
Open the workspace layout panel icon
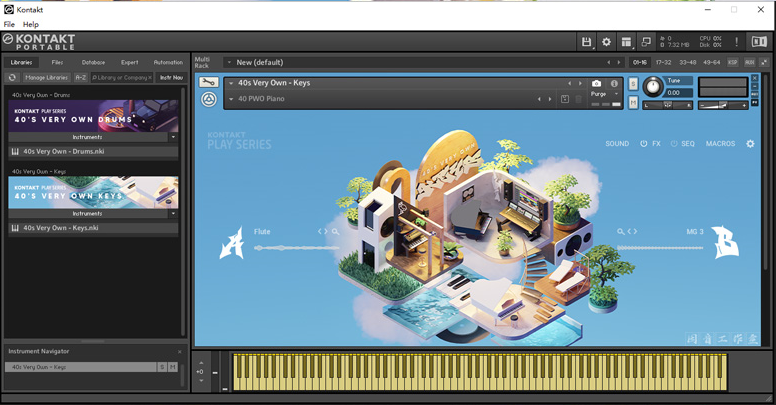[627, 42]
